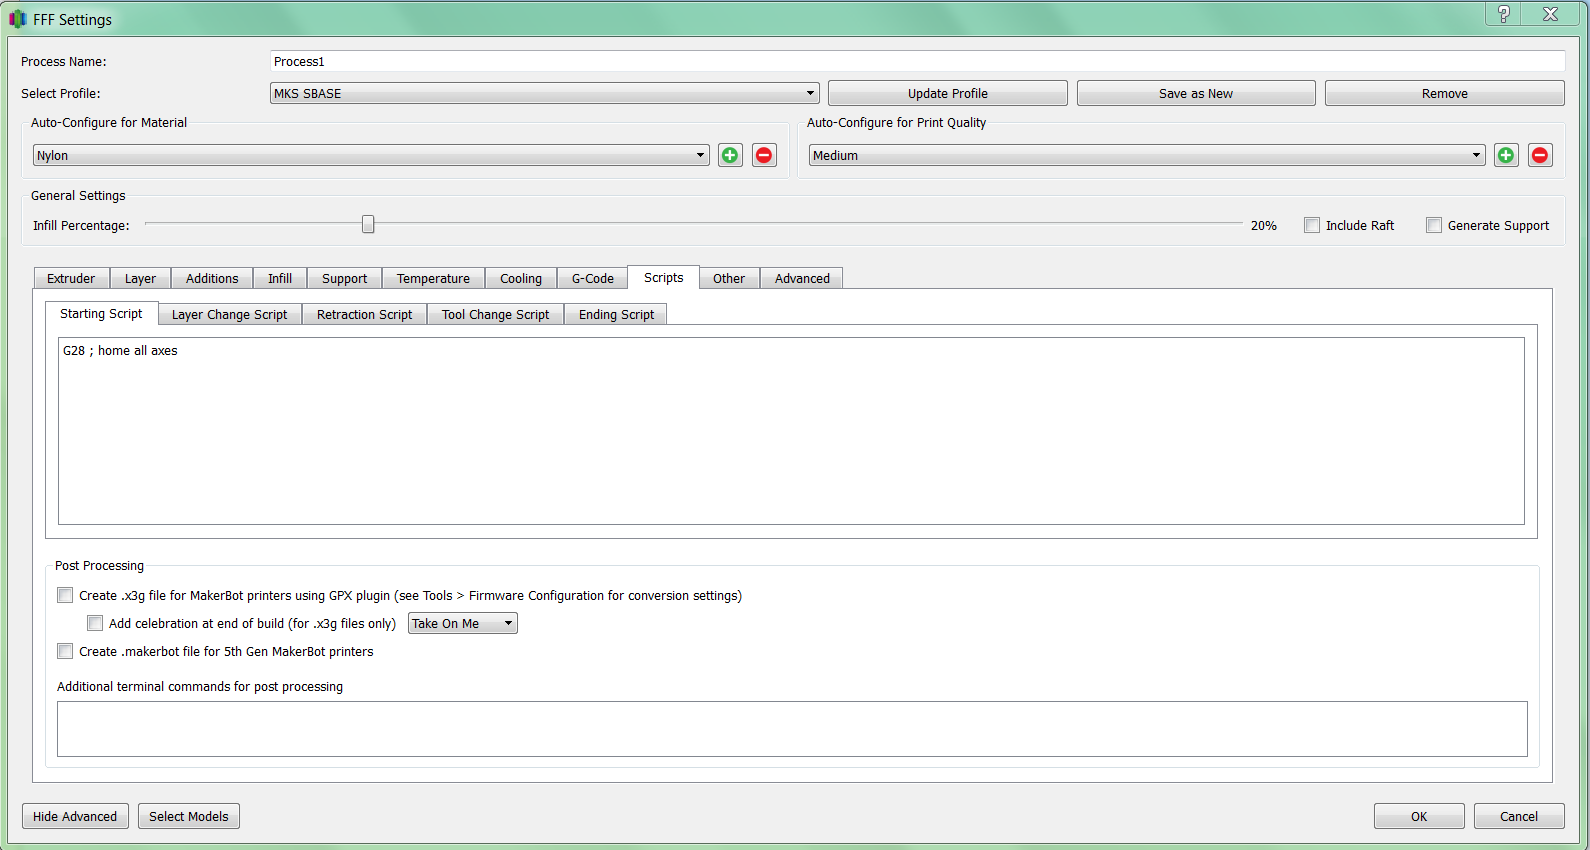
Task: Switch to the Extruder tab
Action: 71,278
